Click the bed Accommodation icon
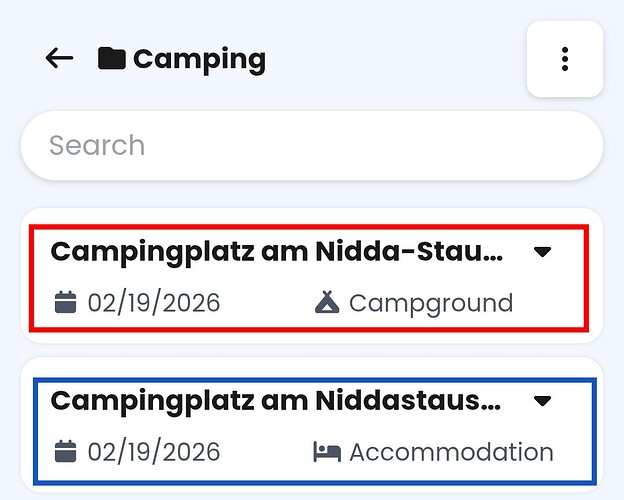The image size is (624, 500). [326, 452]
